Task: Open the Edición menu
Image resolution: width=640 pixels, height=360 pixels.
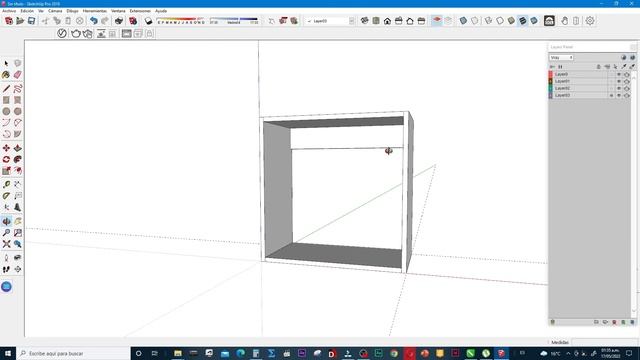Action: pos(27,11)
